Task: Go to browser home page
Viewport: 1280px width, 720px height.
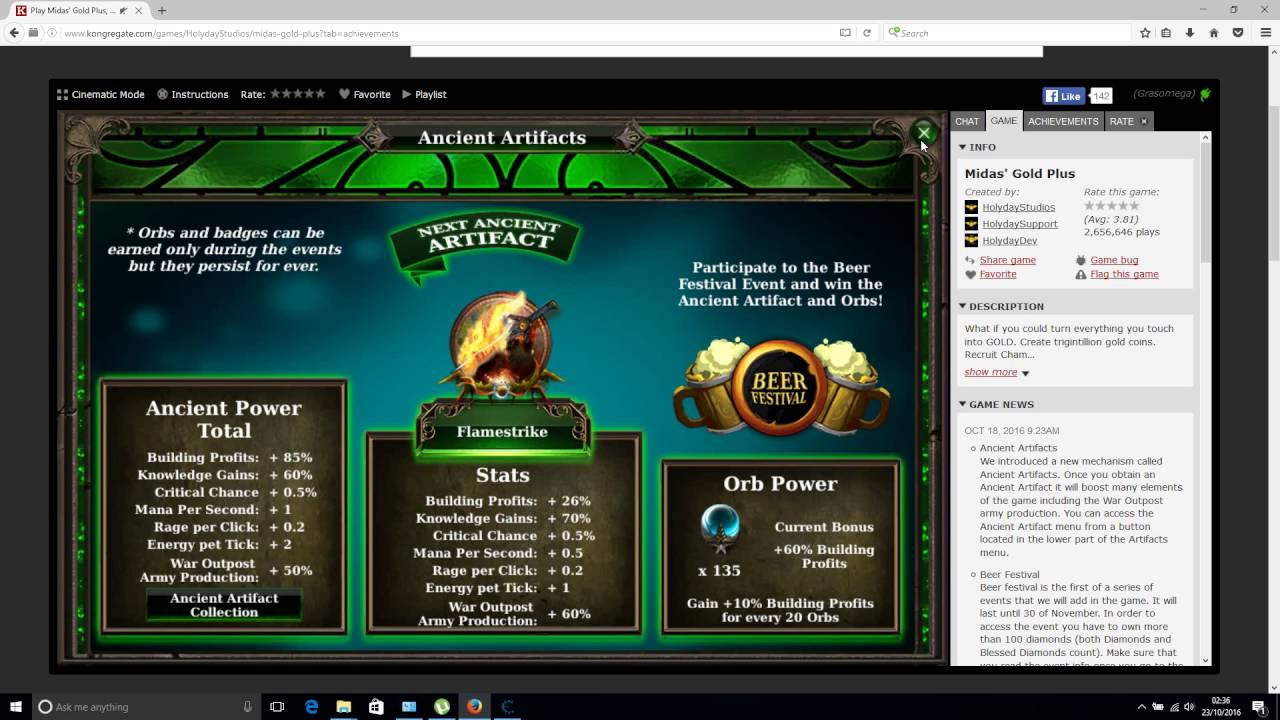Action: click(x=1213, y=33)
